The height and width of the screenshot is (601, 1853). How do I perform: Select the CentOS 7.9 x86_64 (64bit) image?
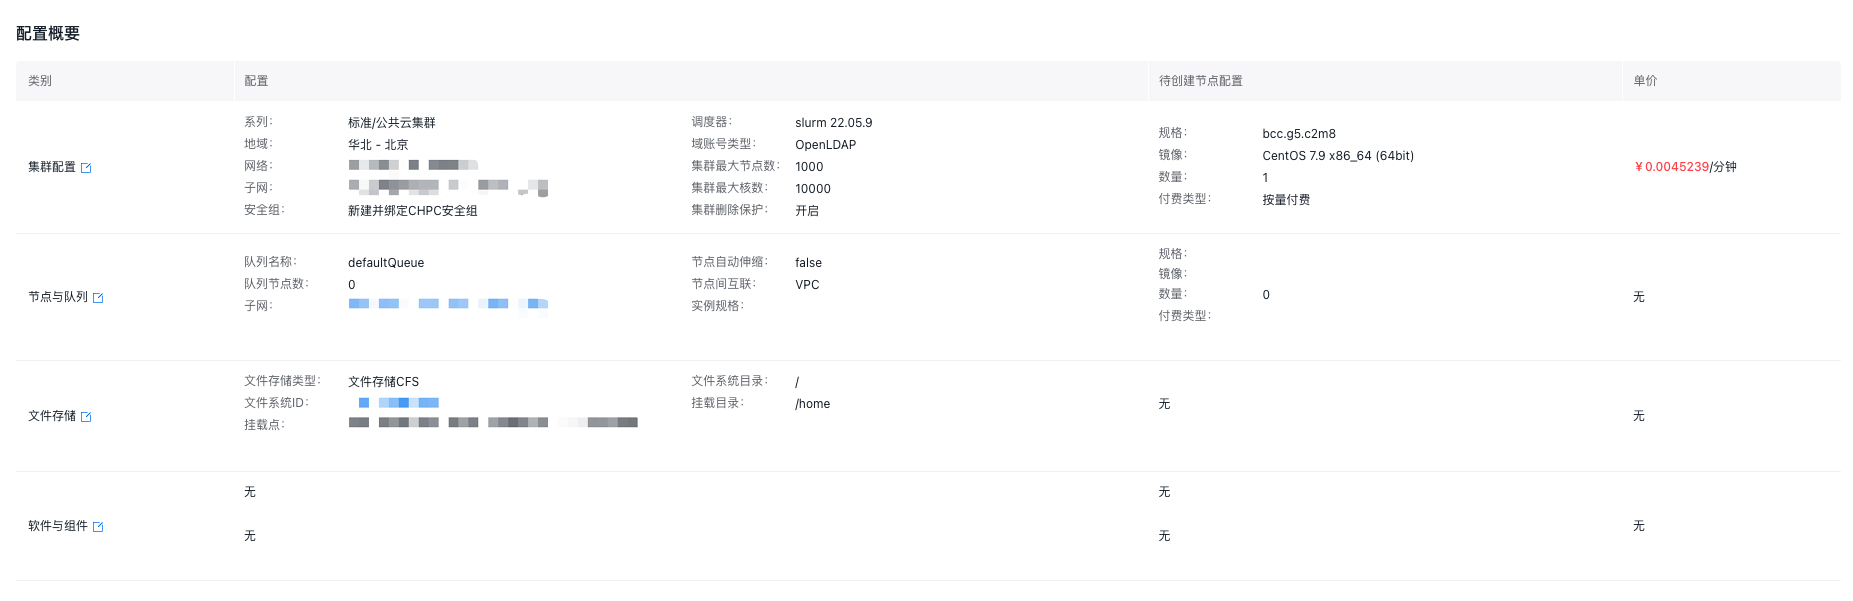(x=1338, y=156)
